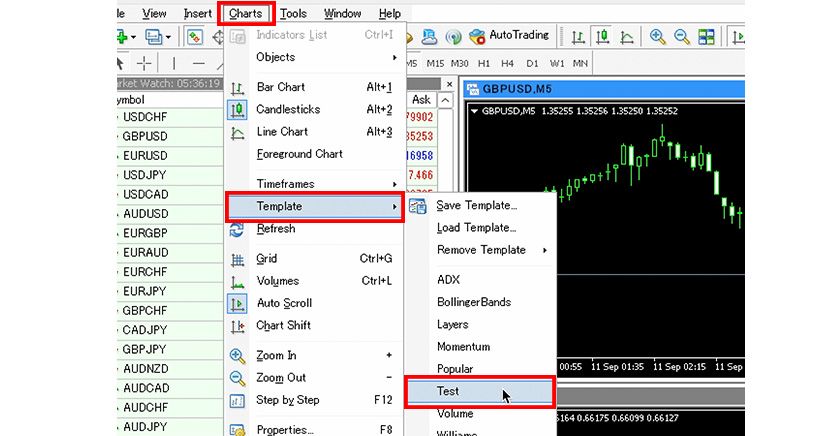Click the line chart toolbar icon

point(627,36)
